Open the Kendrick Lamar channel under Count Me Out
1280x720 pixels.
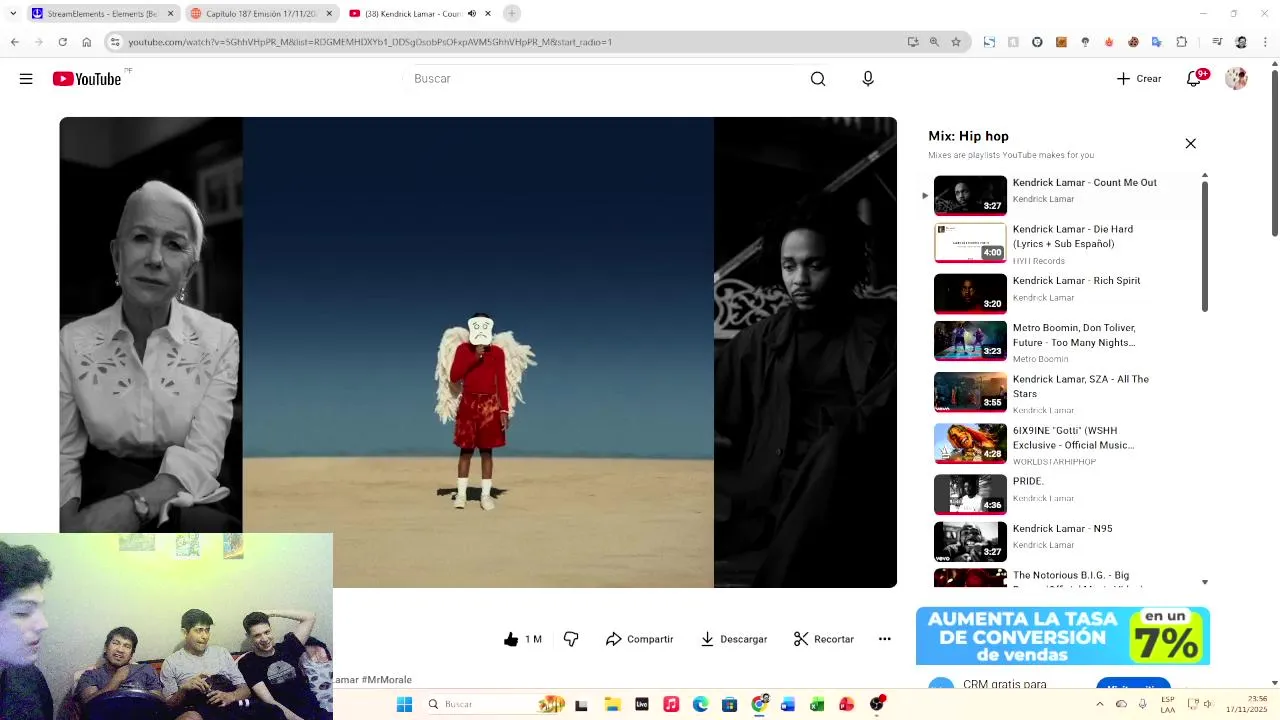pos(1043,199)
